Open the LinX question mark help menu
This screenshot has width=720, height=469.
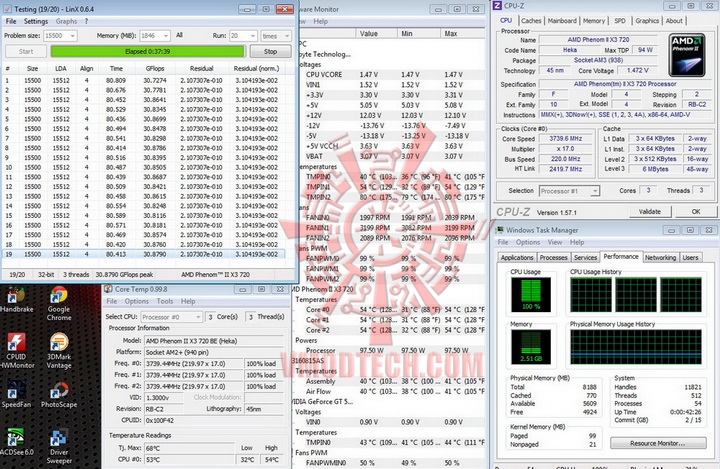point(86,22)
